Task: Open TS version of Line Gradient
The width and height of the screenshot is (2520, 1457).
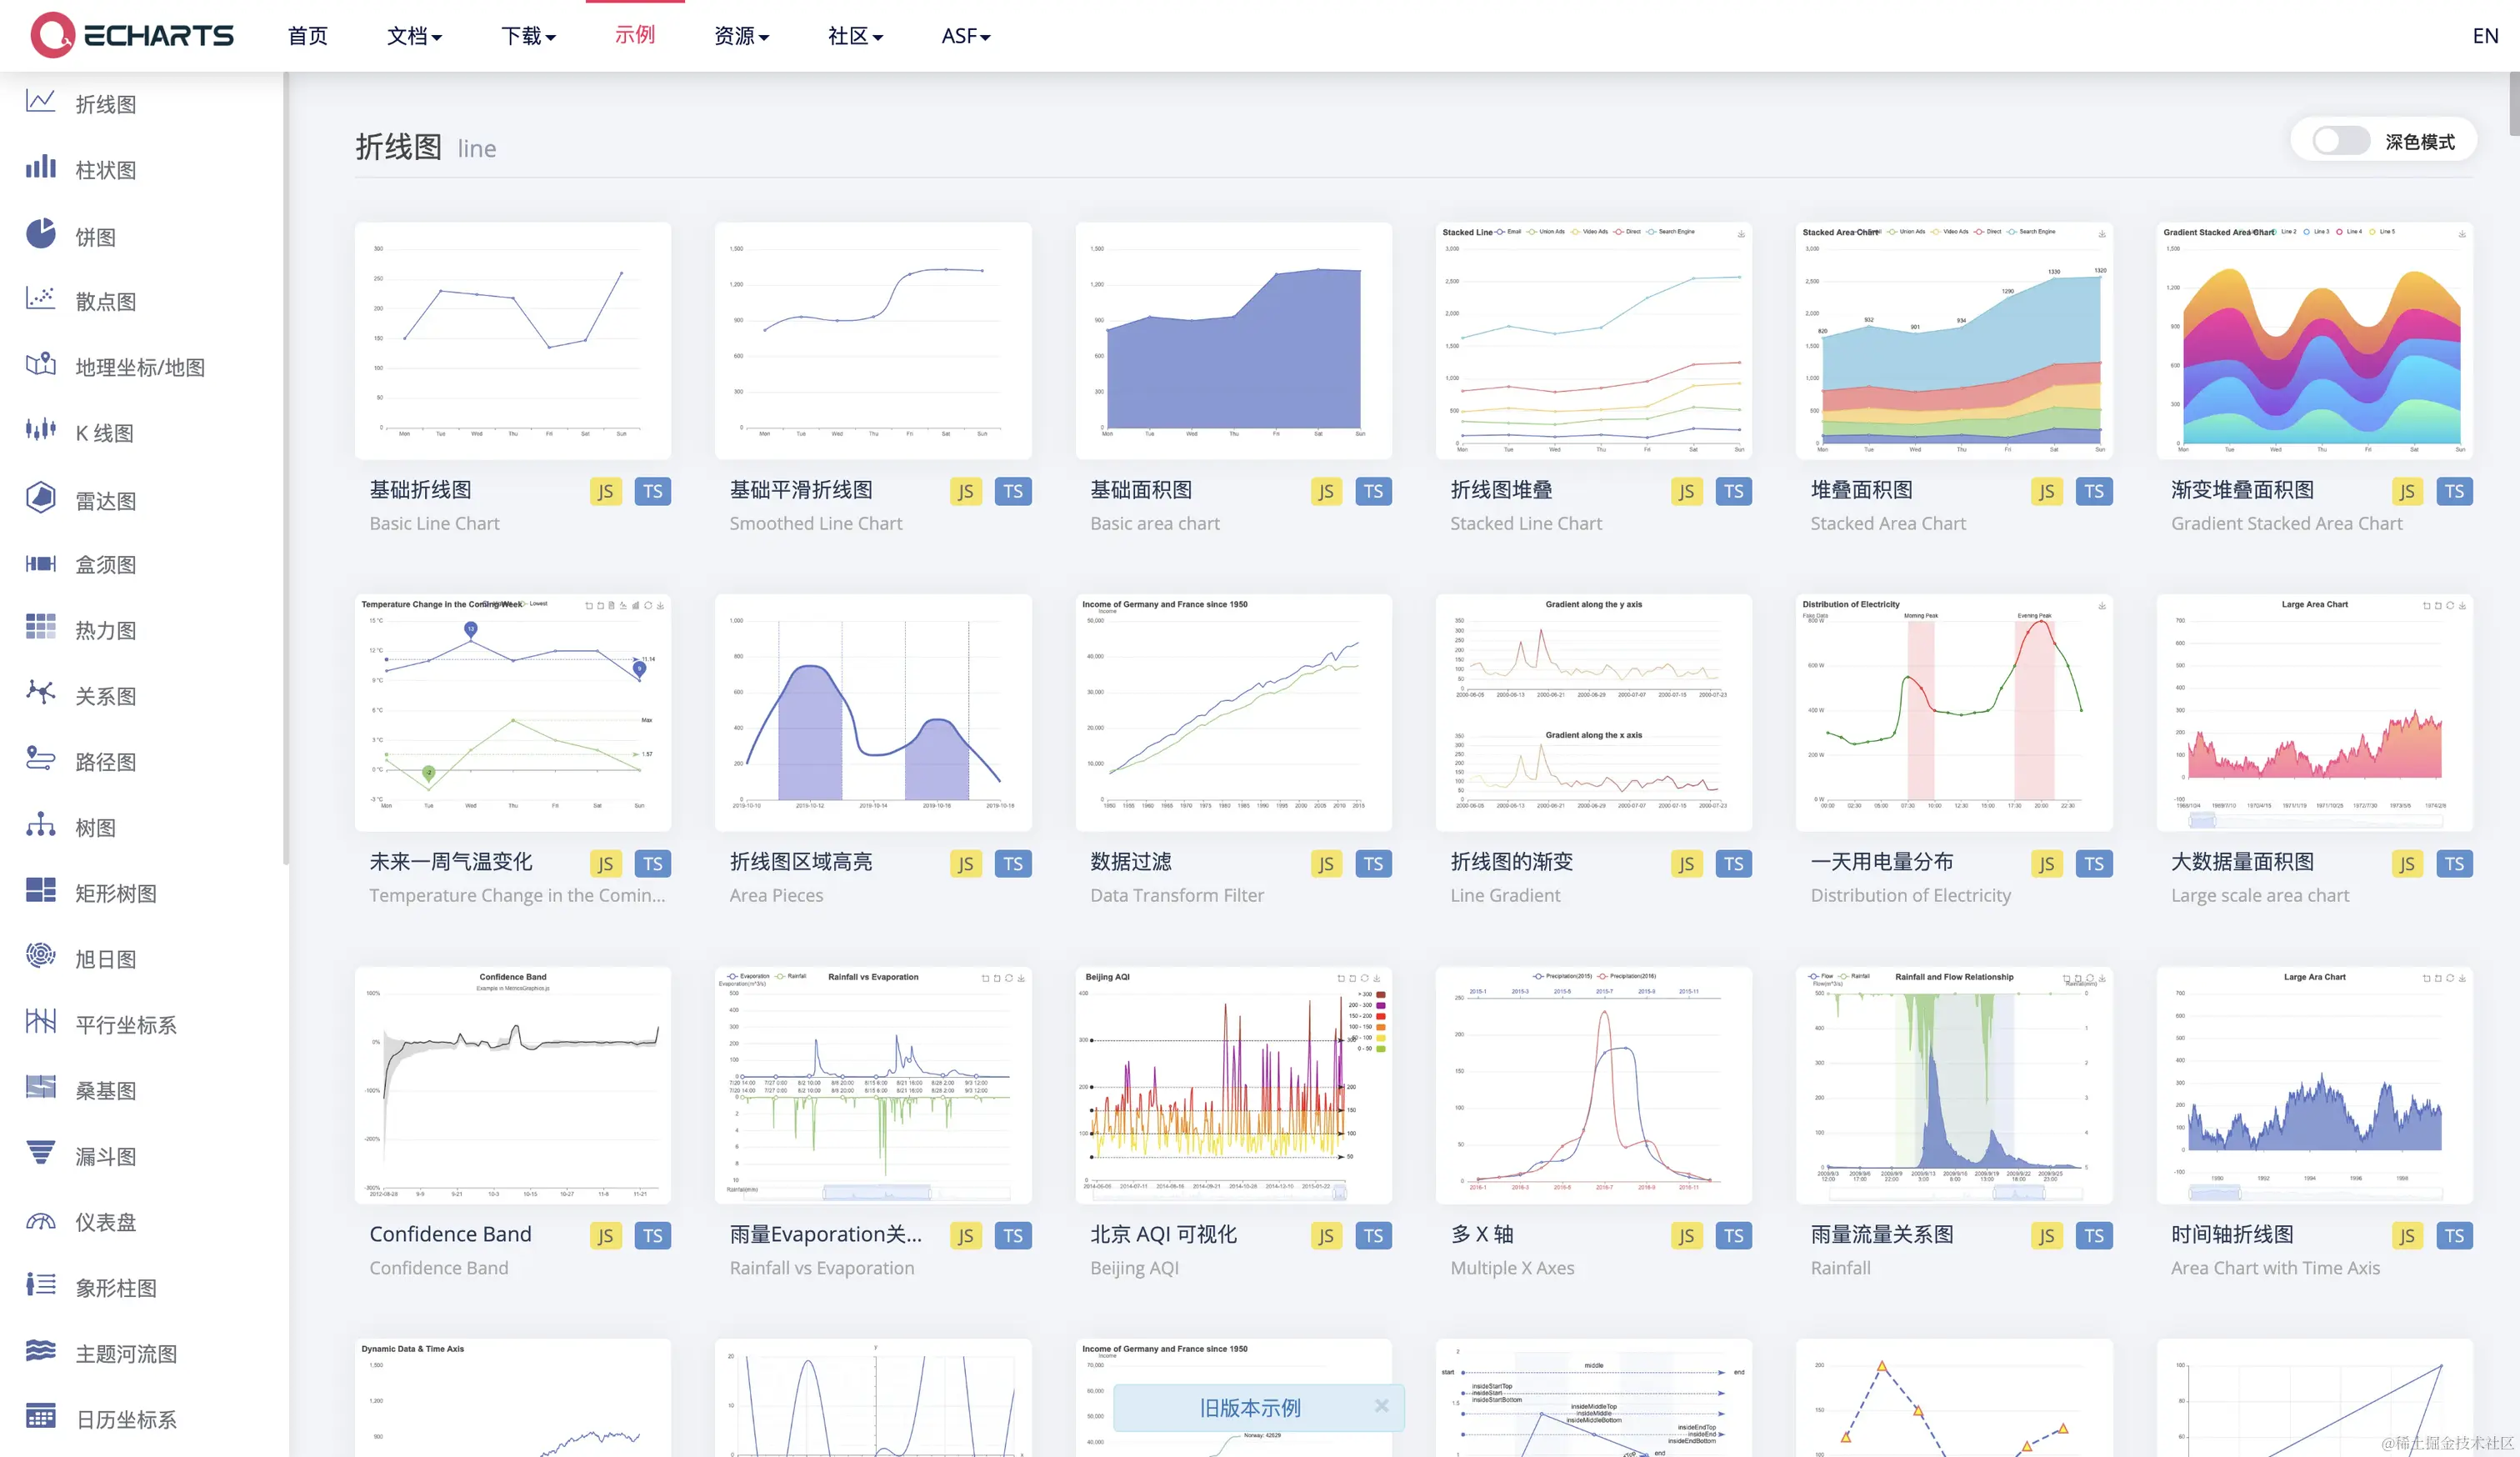Action: pos(1734,863)
